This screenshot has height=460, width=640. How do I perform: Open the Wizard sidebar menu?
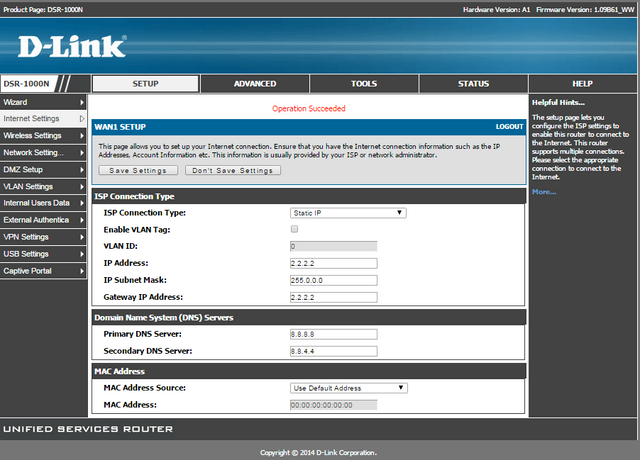(43, 102)
